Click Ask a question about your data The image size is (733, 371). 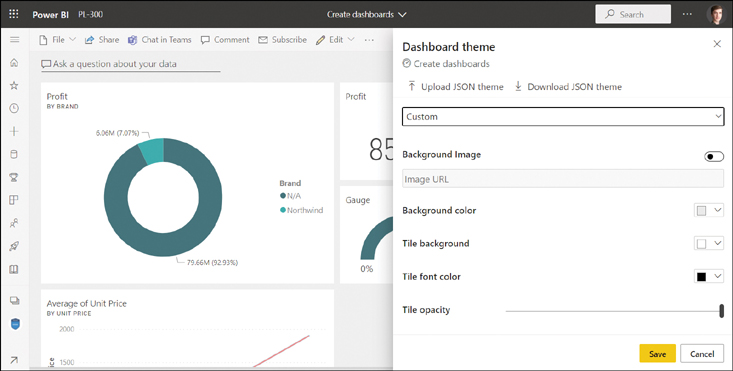tap(130, 64)
